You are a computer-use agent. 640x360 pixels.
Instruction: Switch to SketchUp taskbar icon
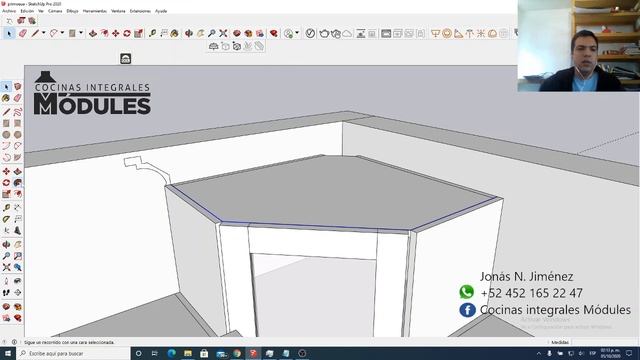[x=253, y=353]
